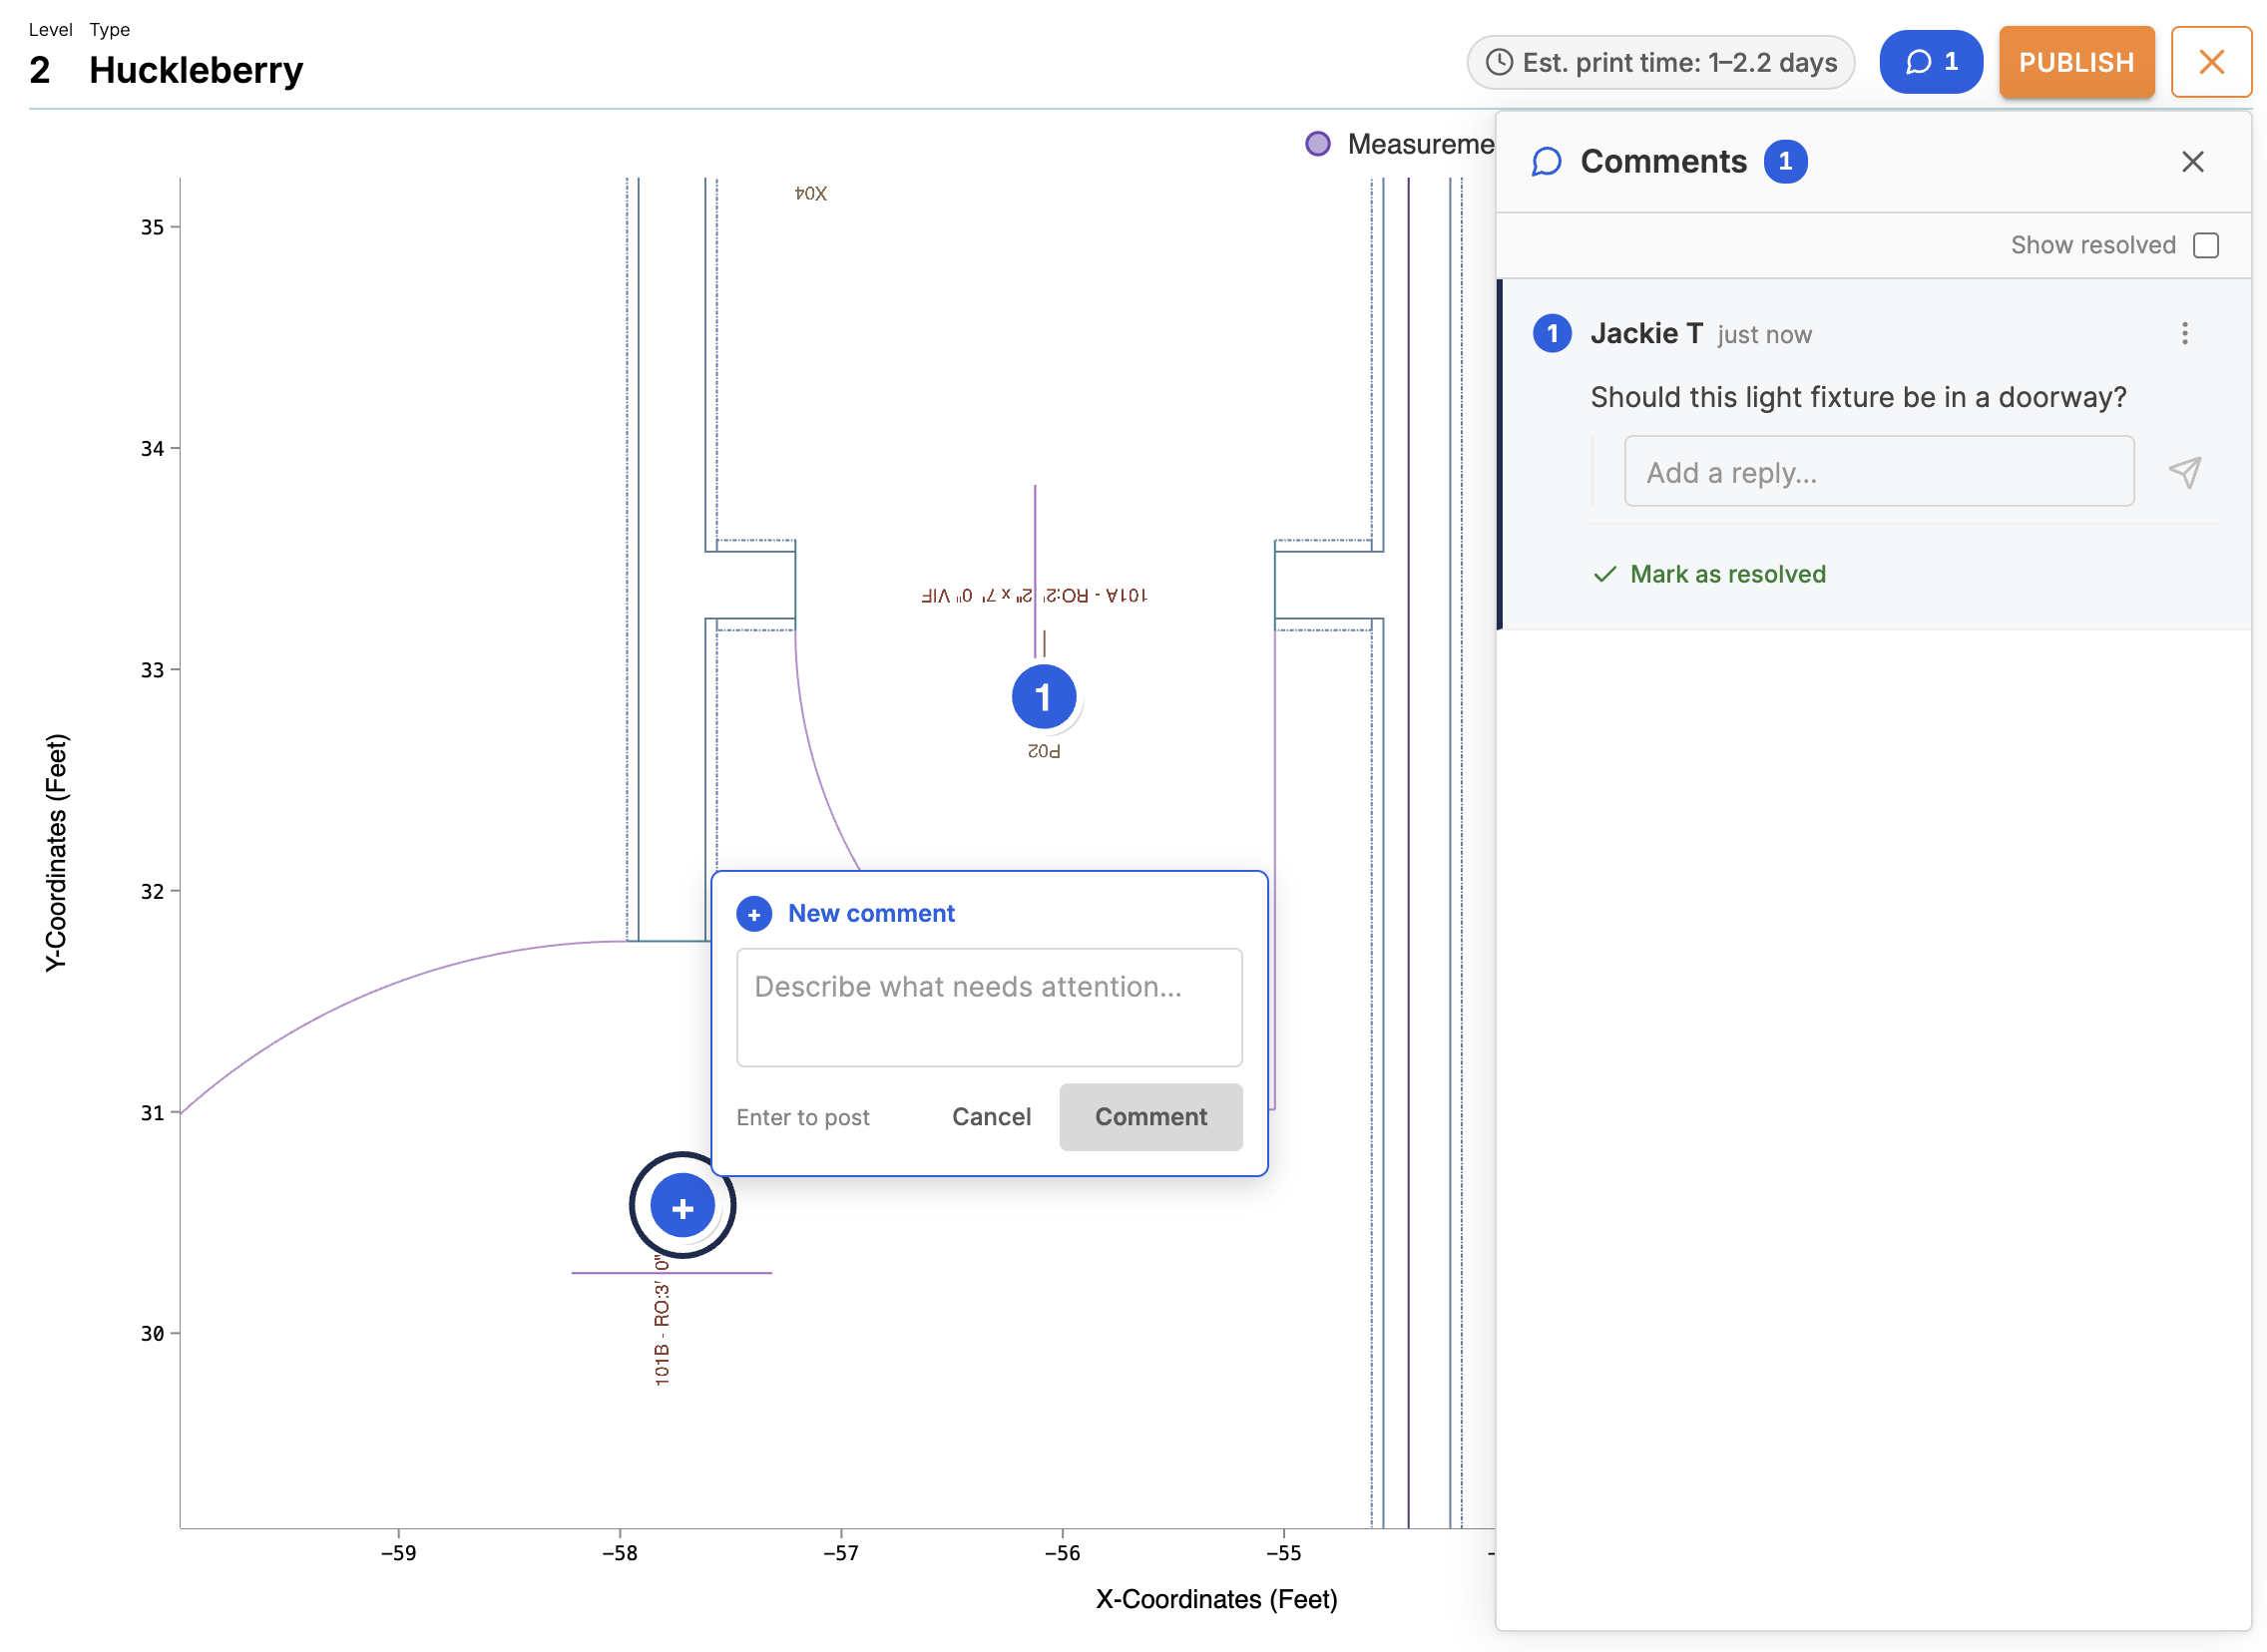This screenshot has width=2267, height=1652.
Task: Click the plus icon beside New comment
Action: [754, 914]
